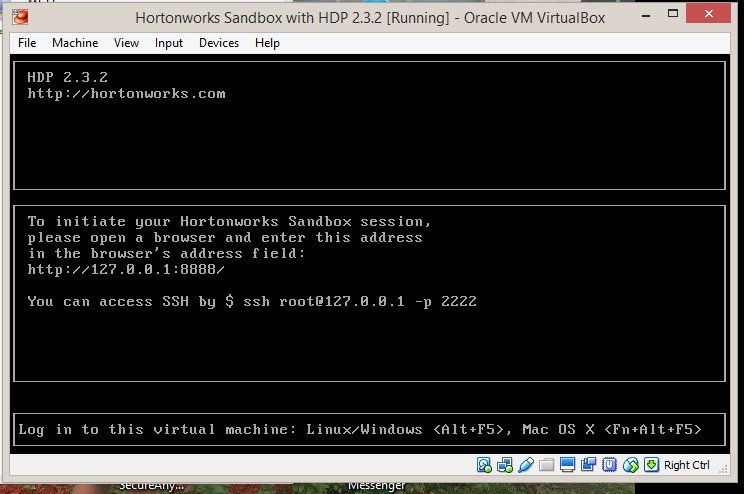Click the window resize grip at the status bar corner
The image size is (744, 494).
723,469
